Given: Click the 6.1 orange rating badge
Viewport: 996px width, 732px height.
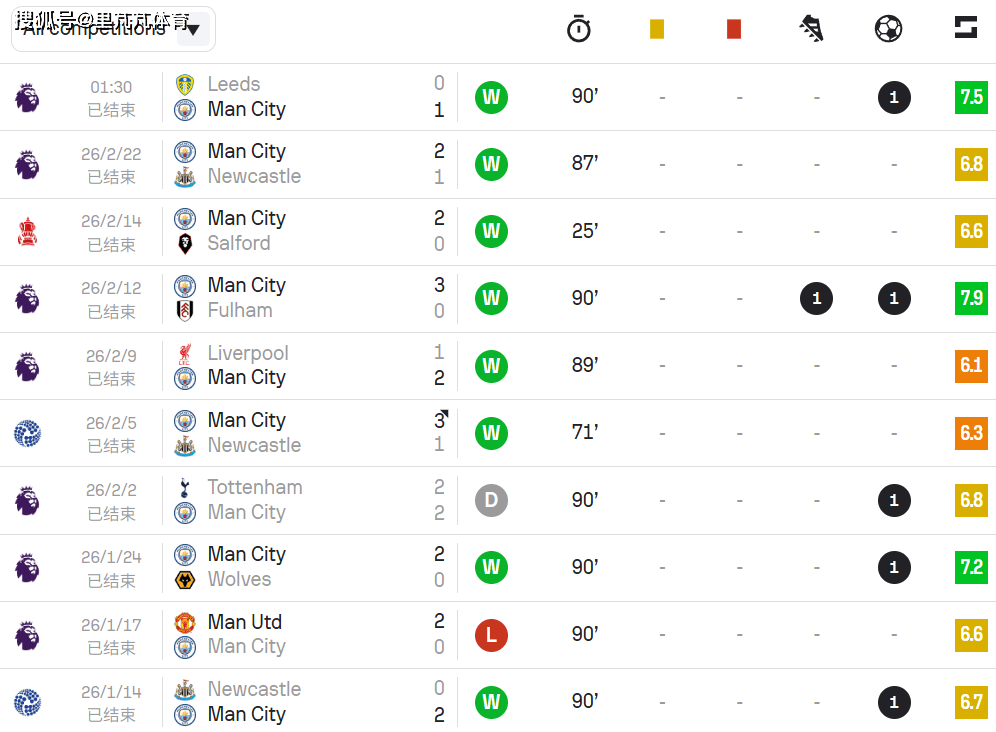Looking at the screenshot, I should 971,365.
